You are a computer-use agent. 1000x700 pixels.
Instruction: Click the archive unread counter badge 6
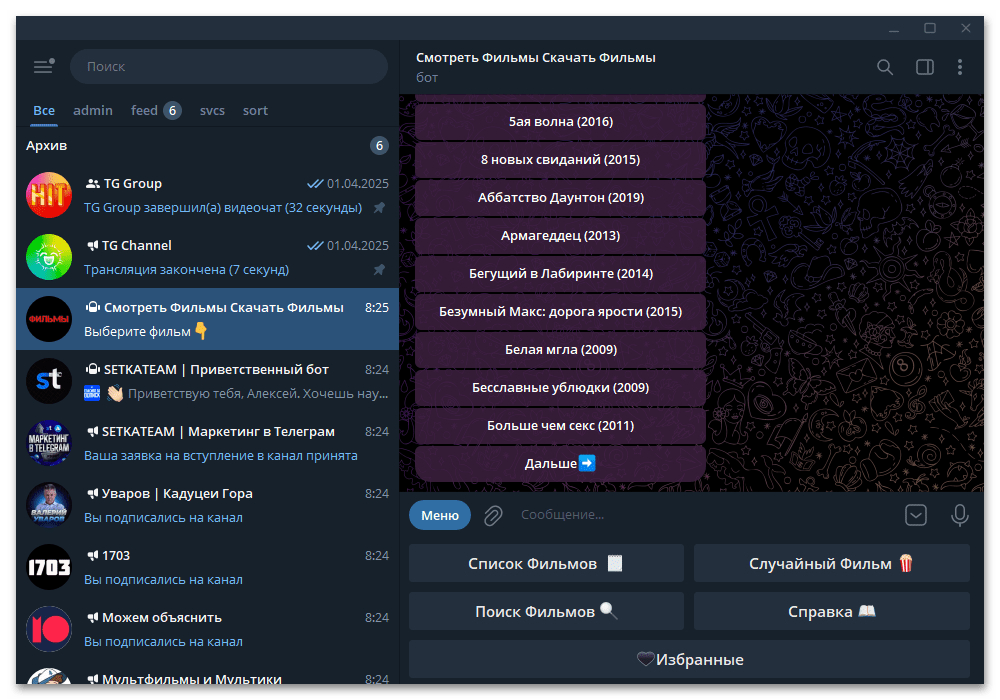pyautogui.click(x=379, y=146)
